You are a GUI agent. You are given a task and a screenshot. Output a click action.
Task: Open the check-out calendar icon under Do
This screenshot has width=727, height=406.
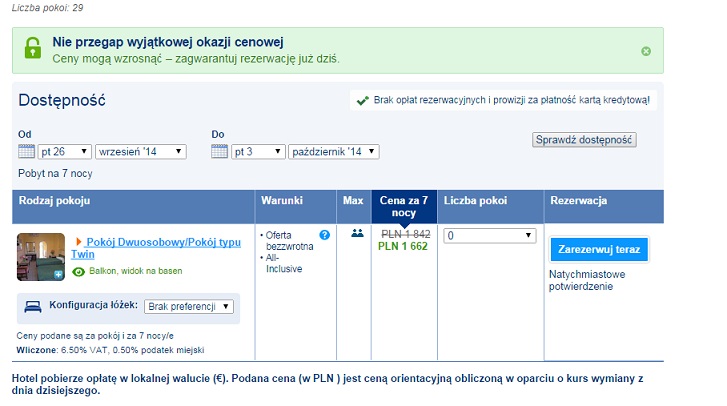coord(219,151)
